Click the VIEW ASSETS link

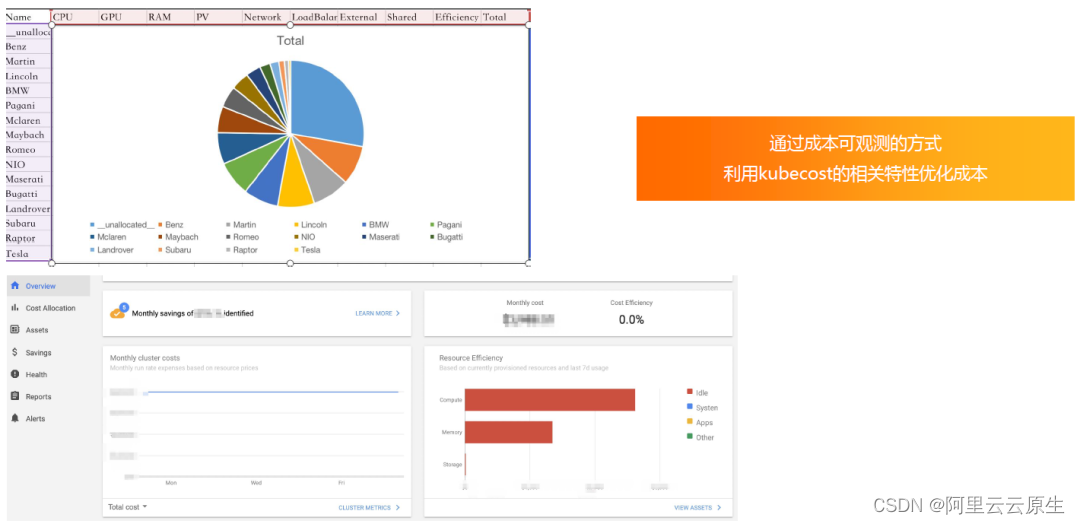pyautogui.click(x=697, y=507)
